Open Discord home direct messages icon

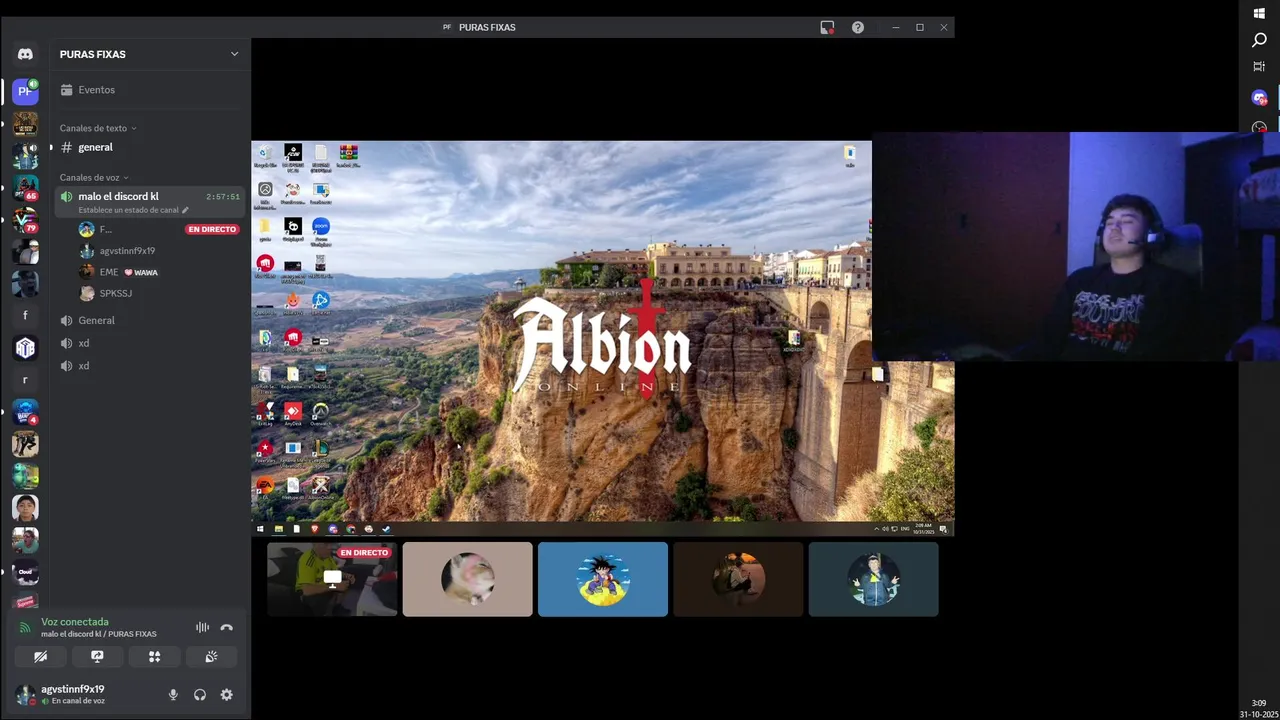click(x=25, y=54)
